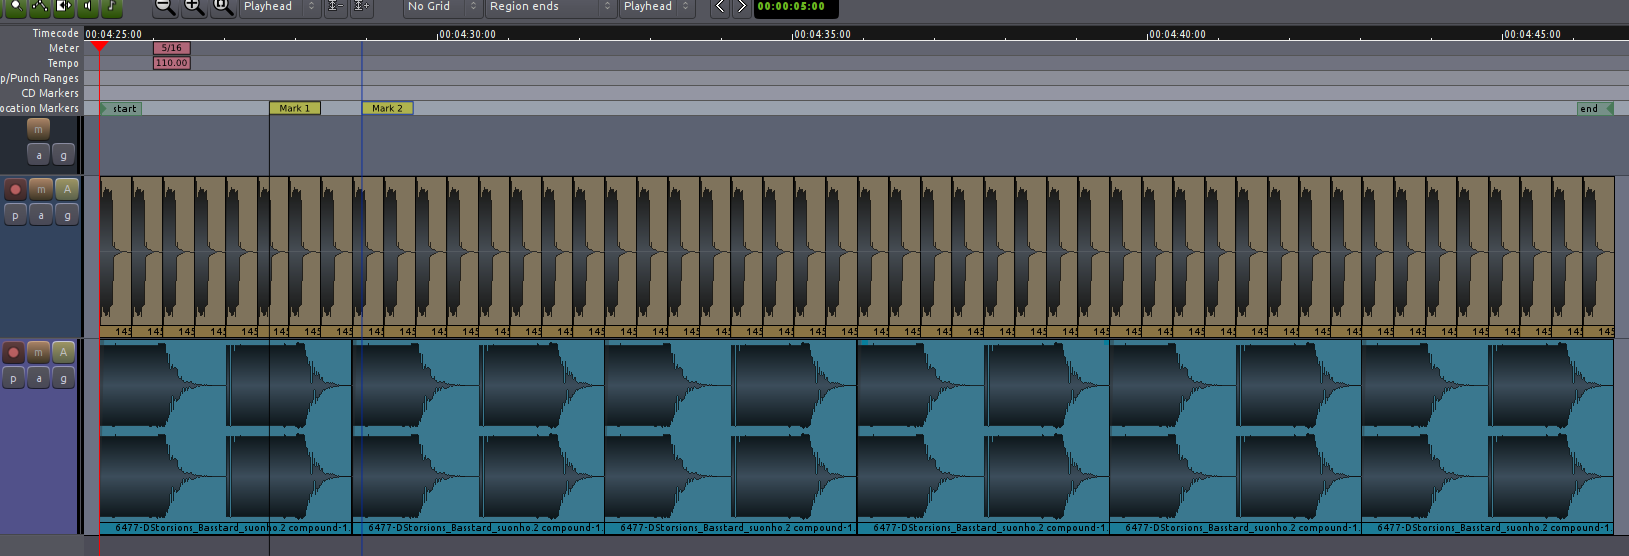This screenshot has width=1629, height=556.
Task: Click the zoom out magnifier button
Action: point(165,7)
